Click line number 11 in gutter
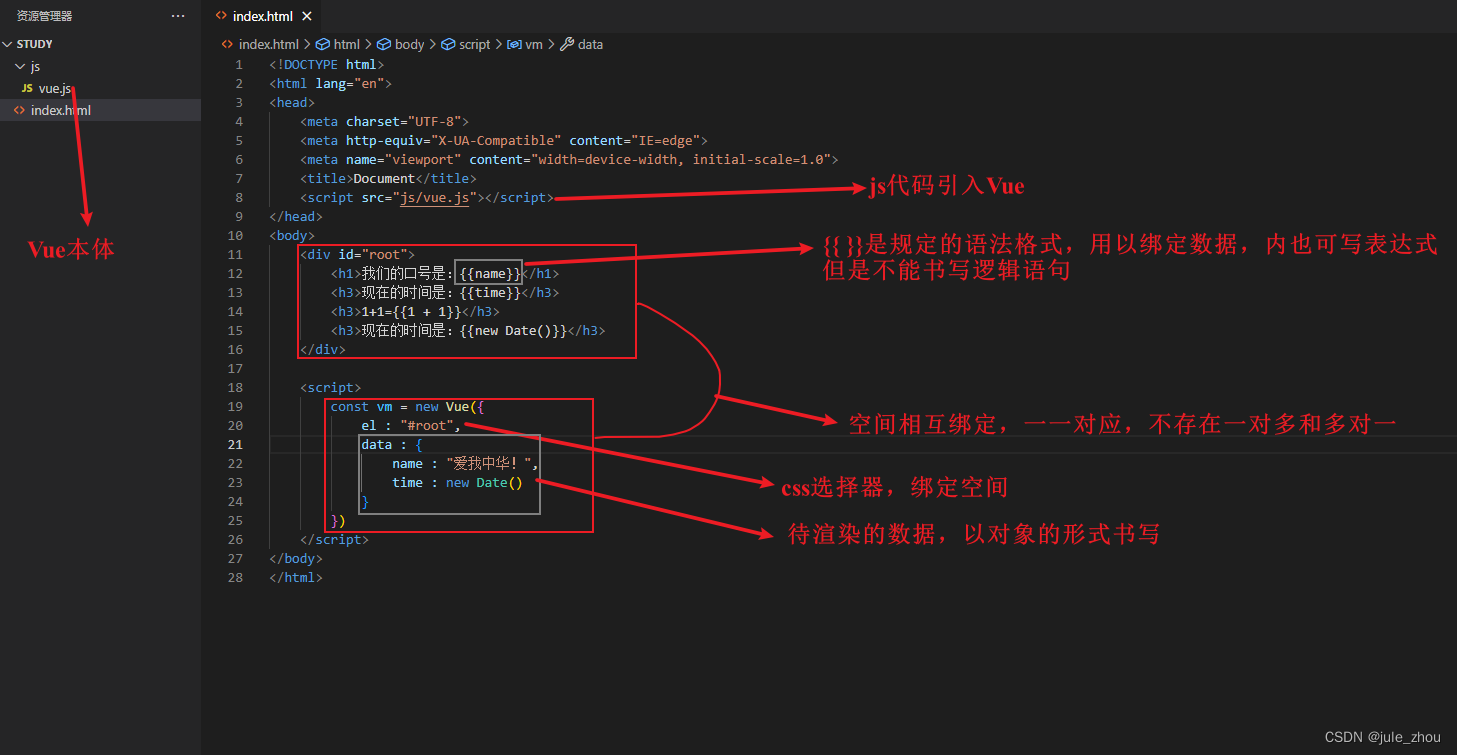The height and width of the screenshot is (755, 1457). pyautogui.click(x=235, y=255)
